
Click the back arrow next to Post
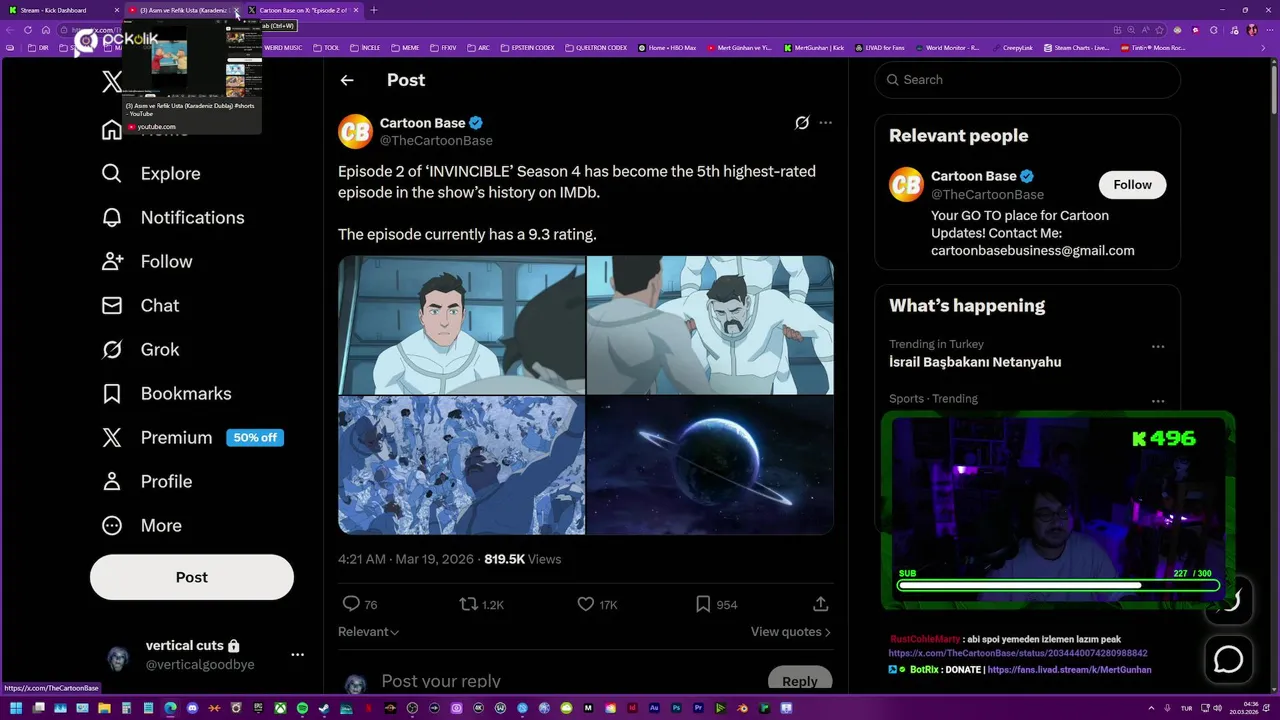[x=347, y=80]
